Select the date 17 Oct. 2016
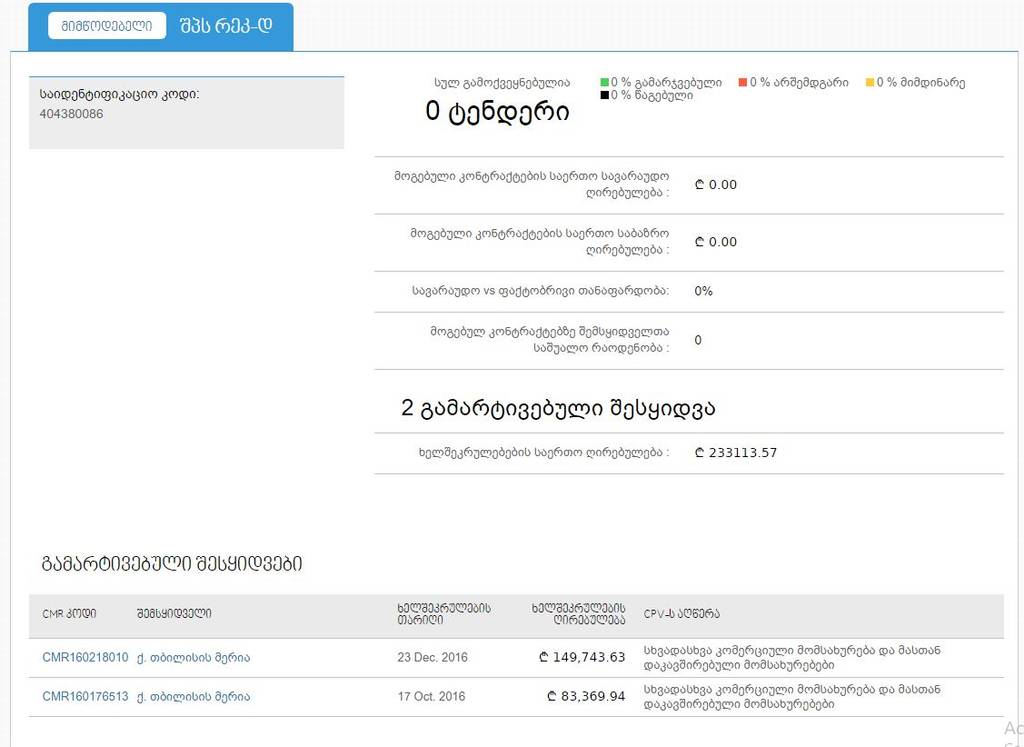Image resolution: width=1024 pixels, height=747 pixels. click(431, 696)
